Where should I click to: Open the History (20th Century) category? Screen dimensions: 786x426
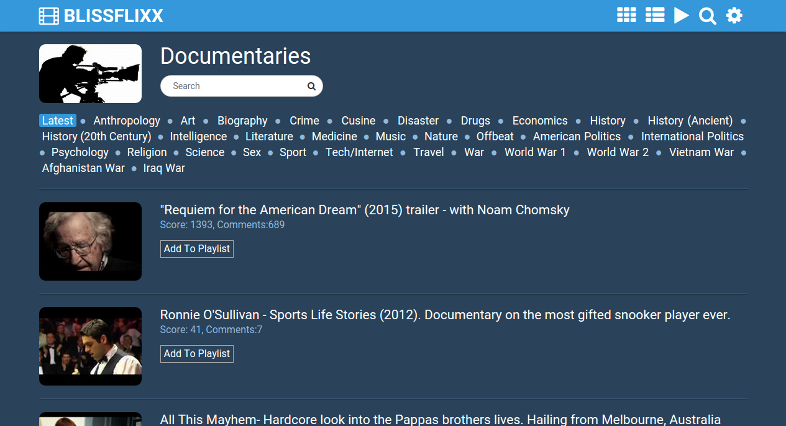(97, 136)
